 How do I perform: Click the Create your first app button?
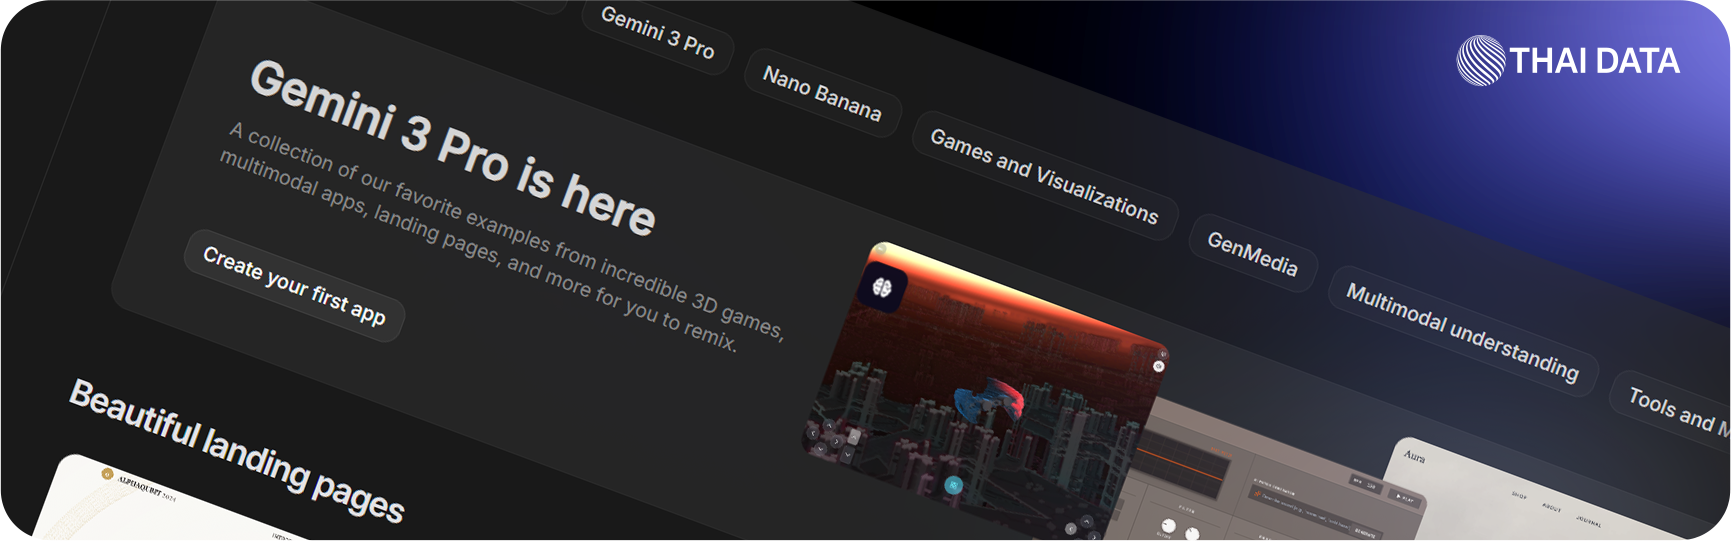click(x=294, y=286)
